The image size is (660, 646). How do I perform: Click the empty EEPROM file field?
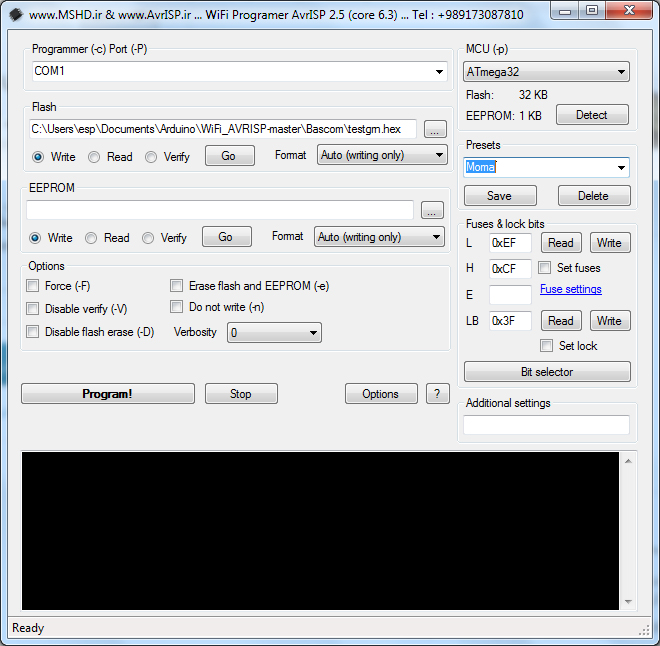pyautogui.click(x=220, y=210)
